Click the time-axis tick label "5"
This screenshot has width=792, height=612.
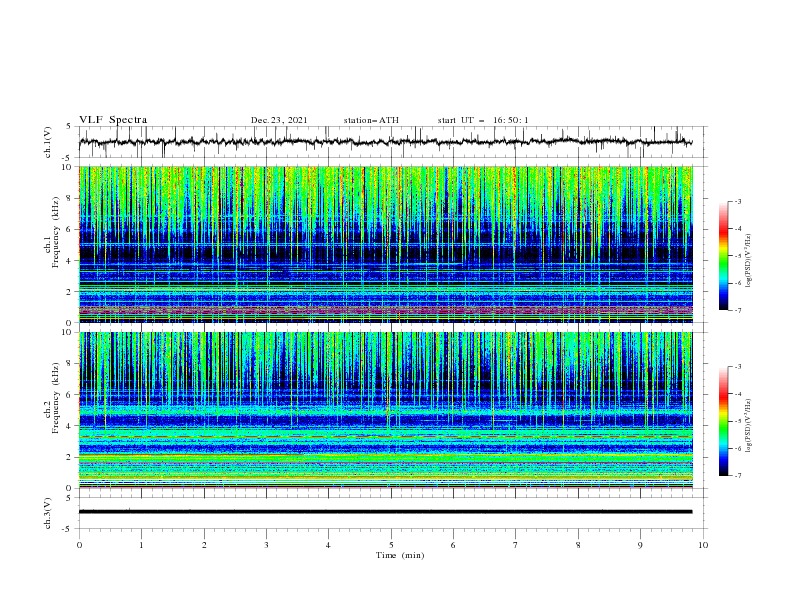click(391, 545)
